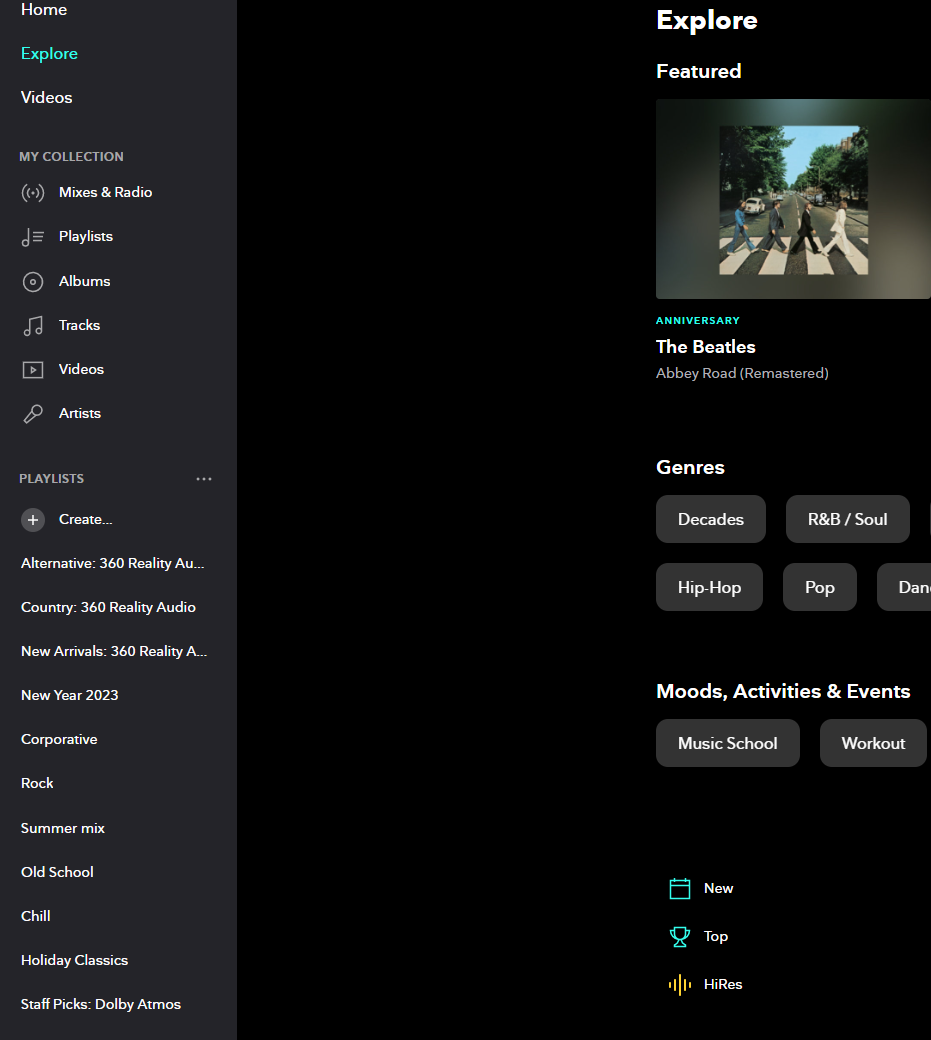Open Albums in My Collection
This screenshot has width=931, height=1040.
pos(84,281)
